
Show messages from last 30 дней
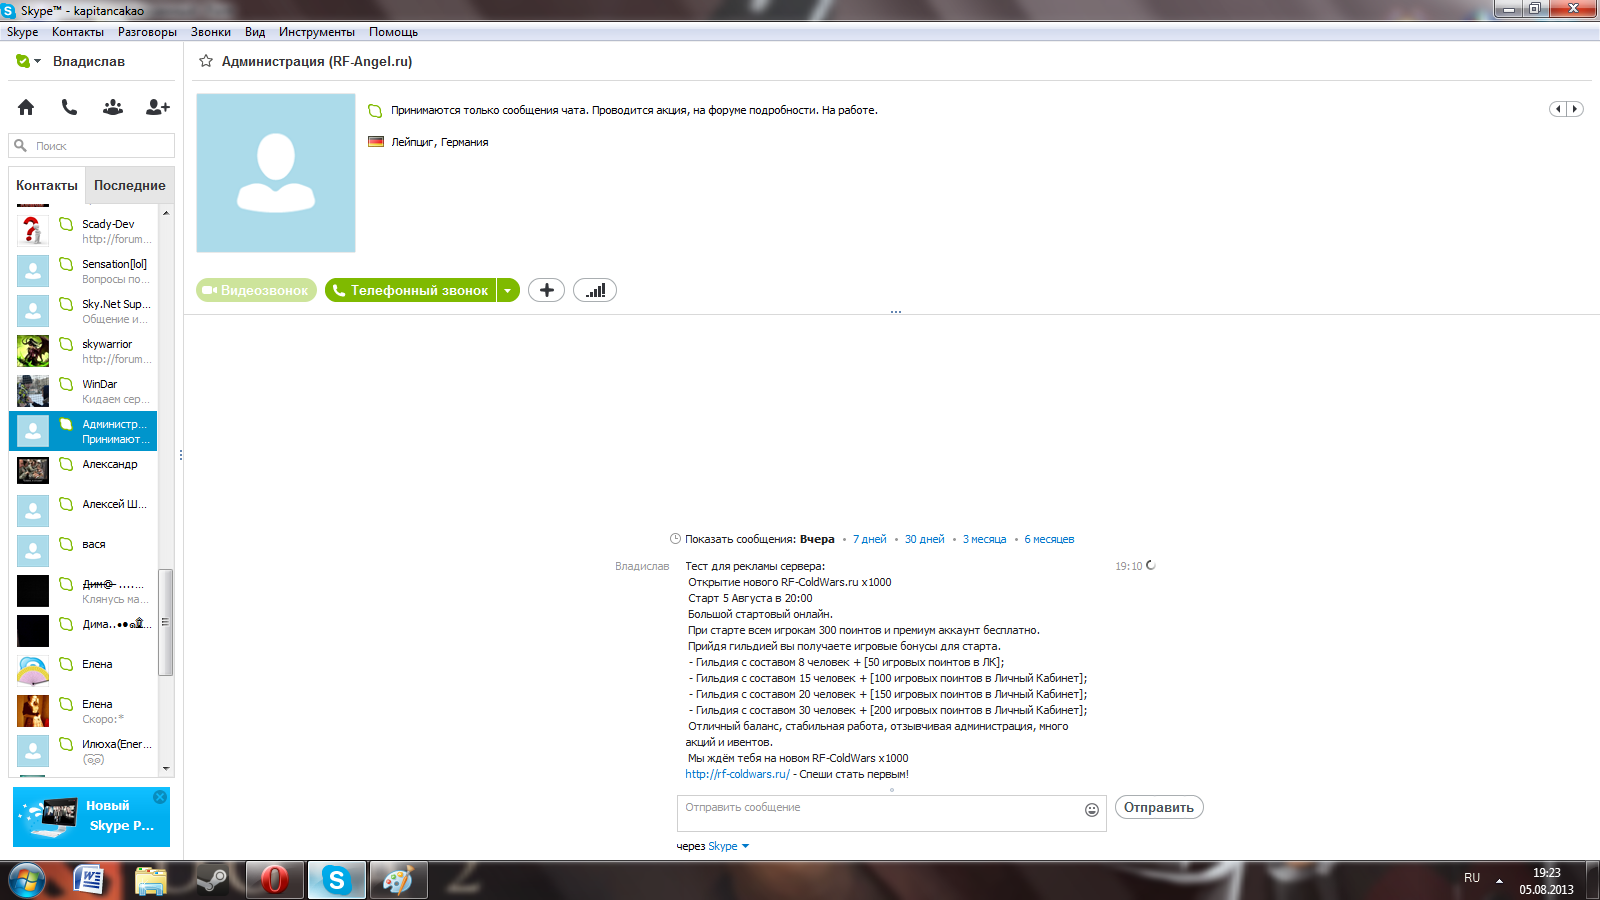pos(925,539)
